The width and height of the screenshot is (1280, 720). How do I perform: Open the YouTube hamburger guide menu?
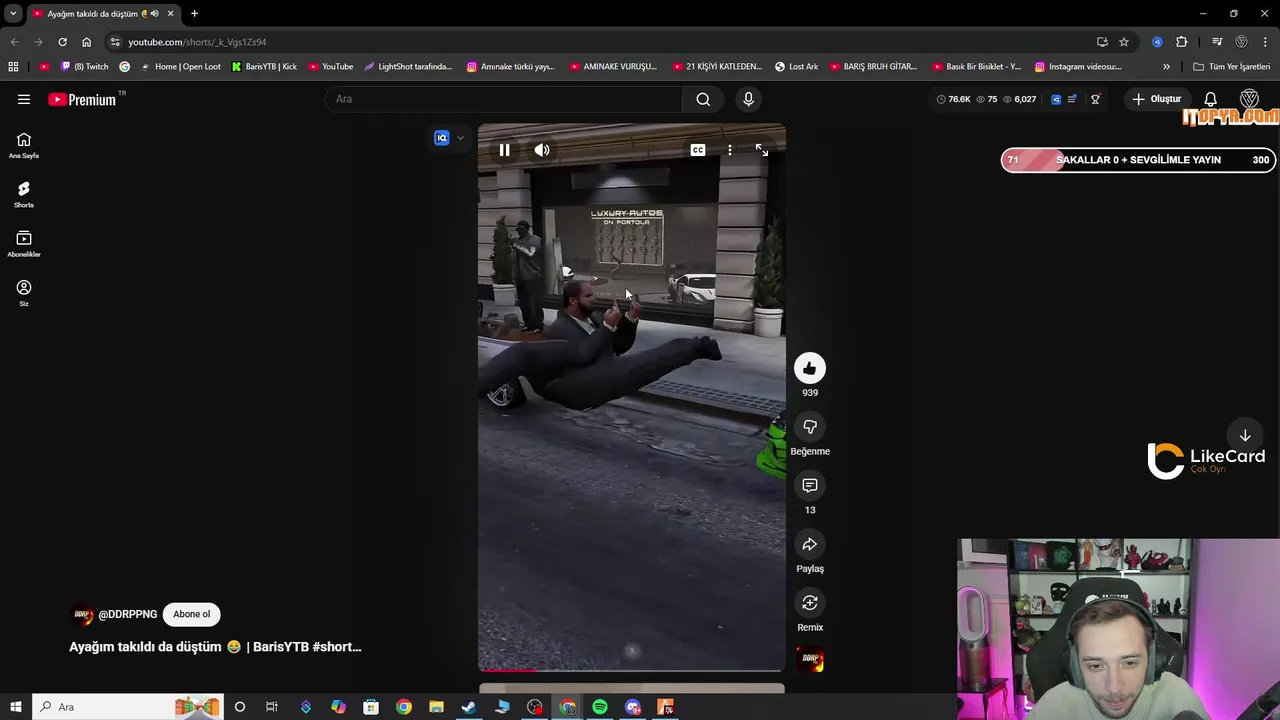pyautogui.click(x=24, y=99)
